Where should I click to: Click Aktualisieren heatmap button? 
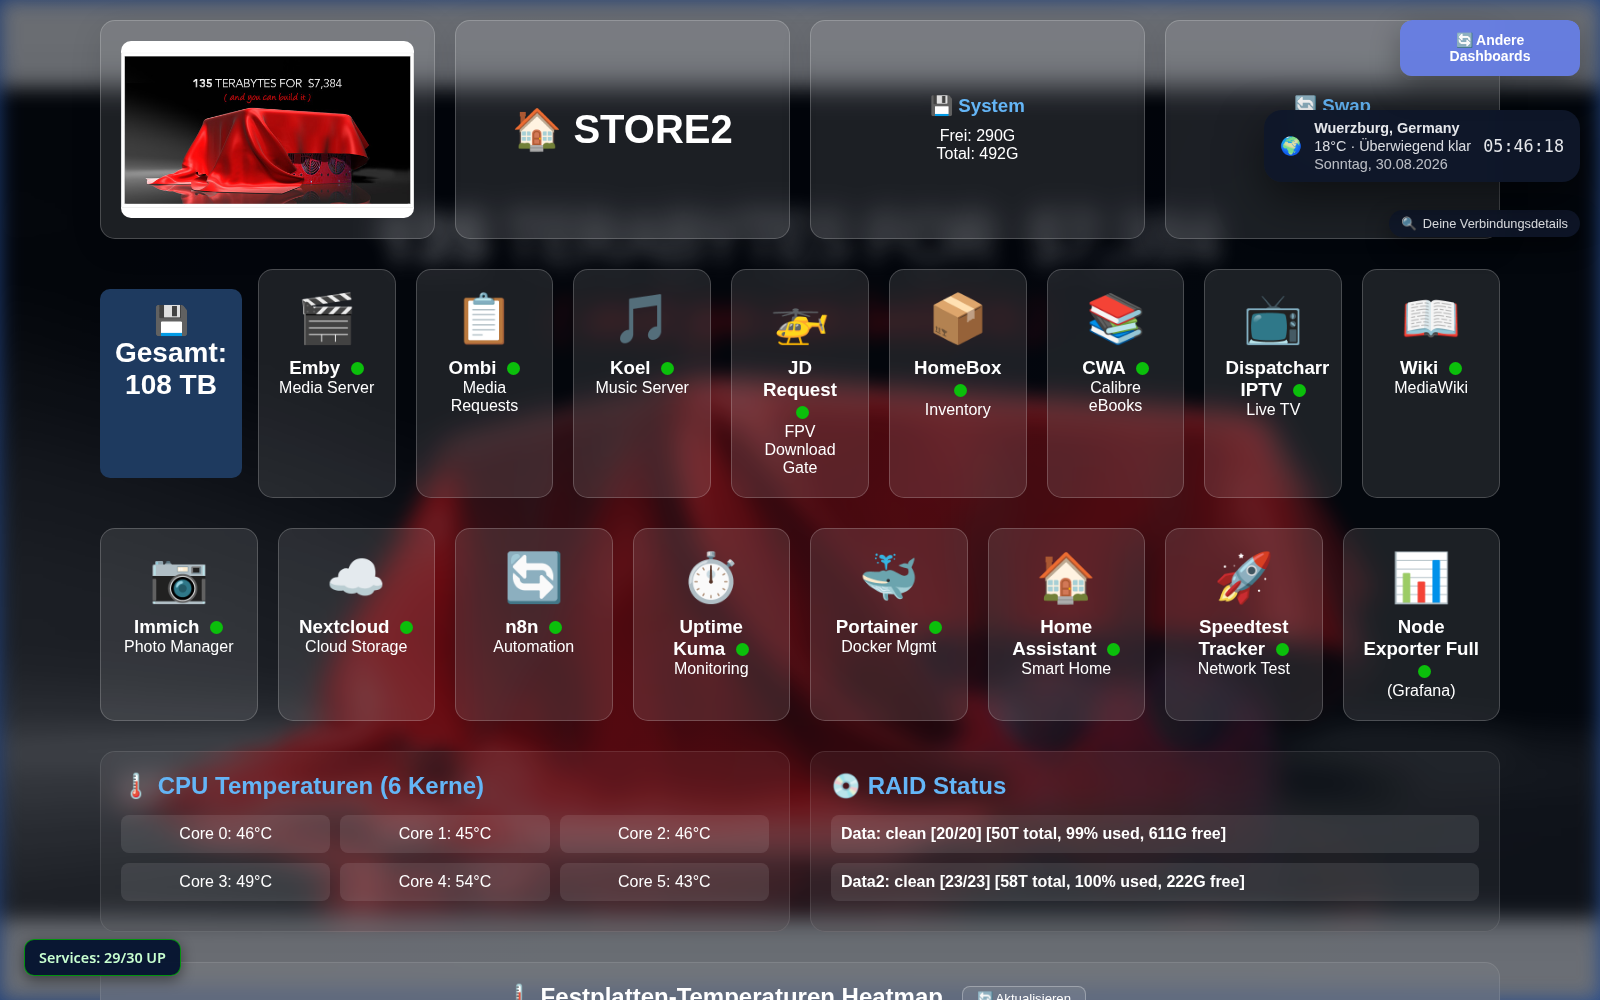point(1024,994)
